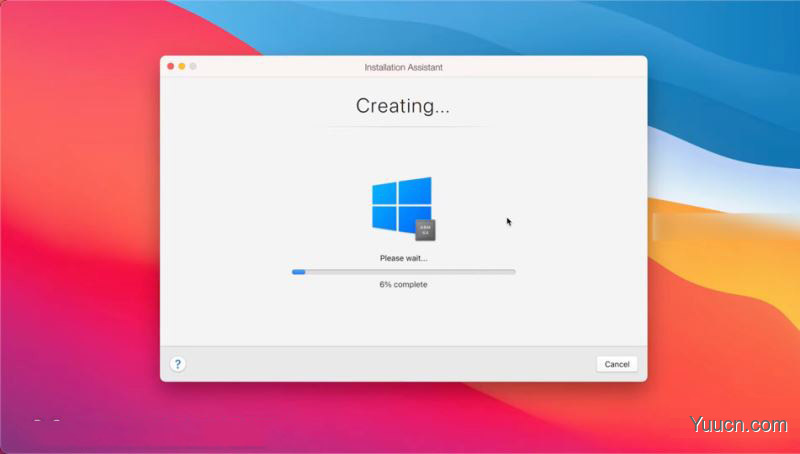Click the "Please wait..." label
800x454 pixels.
click(404, 259)
